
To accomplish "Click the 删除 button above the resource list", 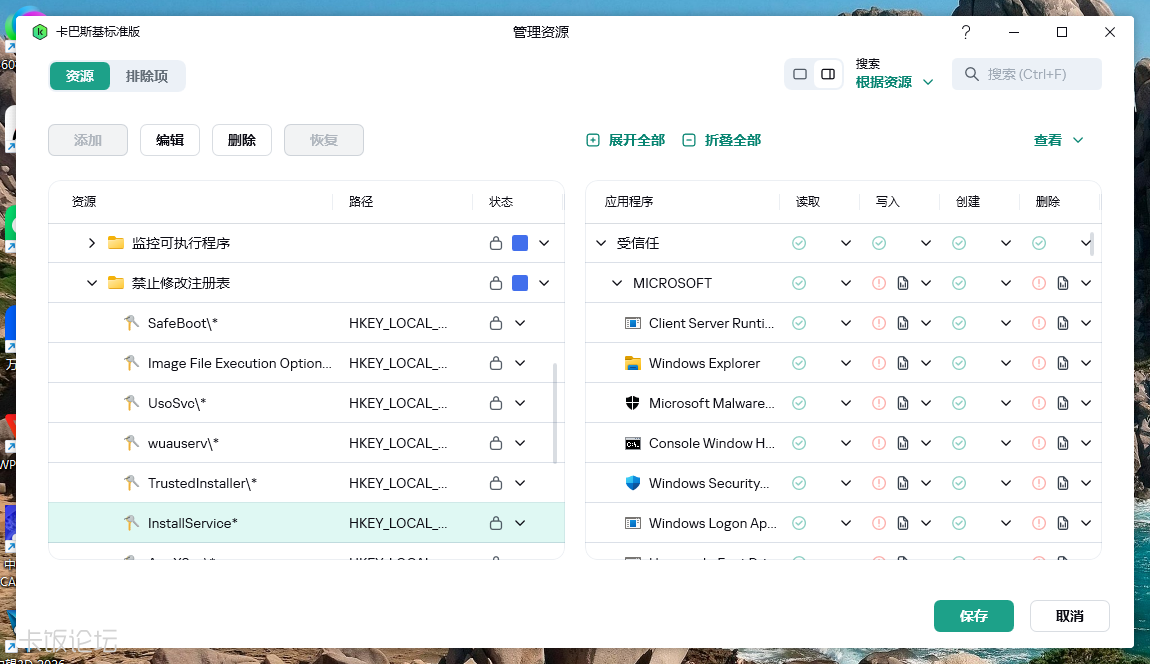I will tap(242, 140).
